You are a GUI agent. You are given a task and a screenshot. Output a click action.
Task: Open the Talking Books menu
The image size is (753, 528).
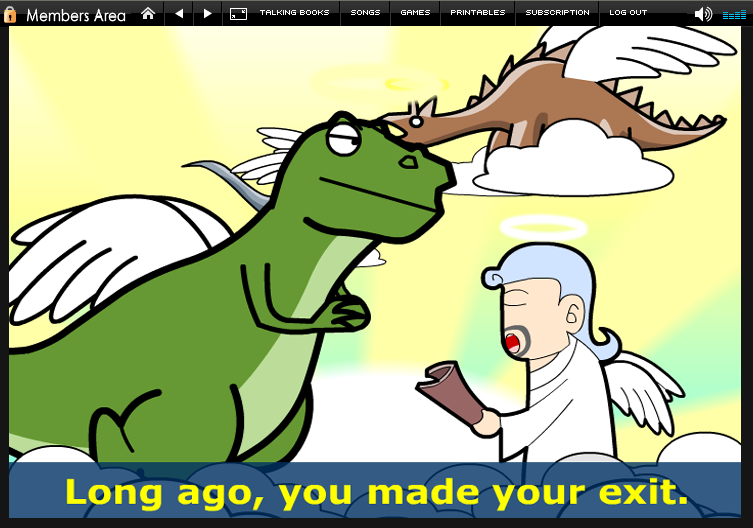point(295,13)
